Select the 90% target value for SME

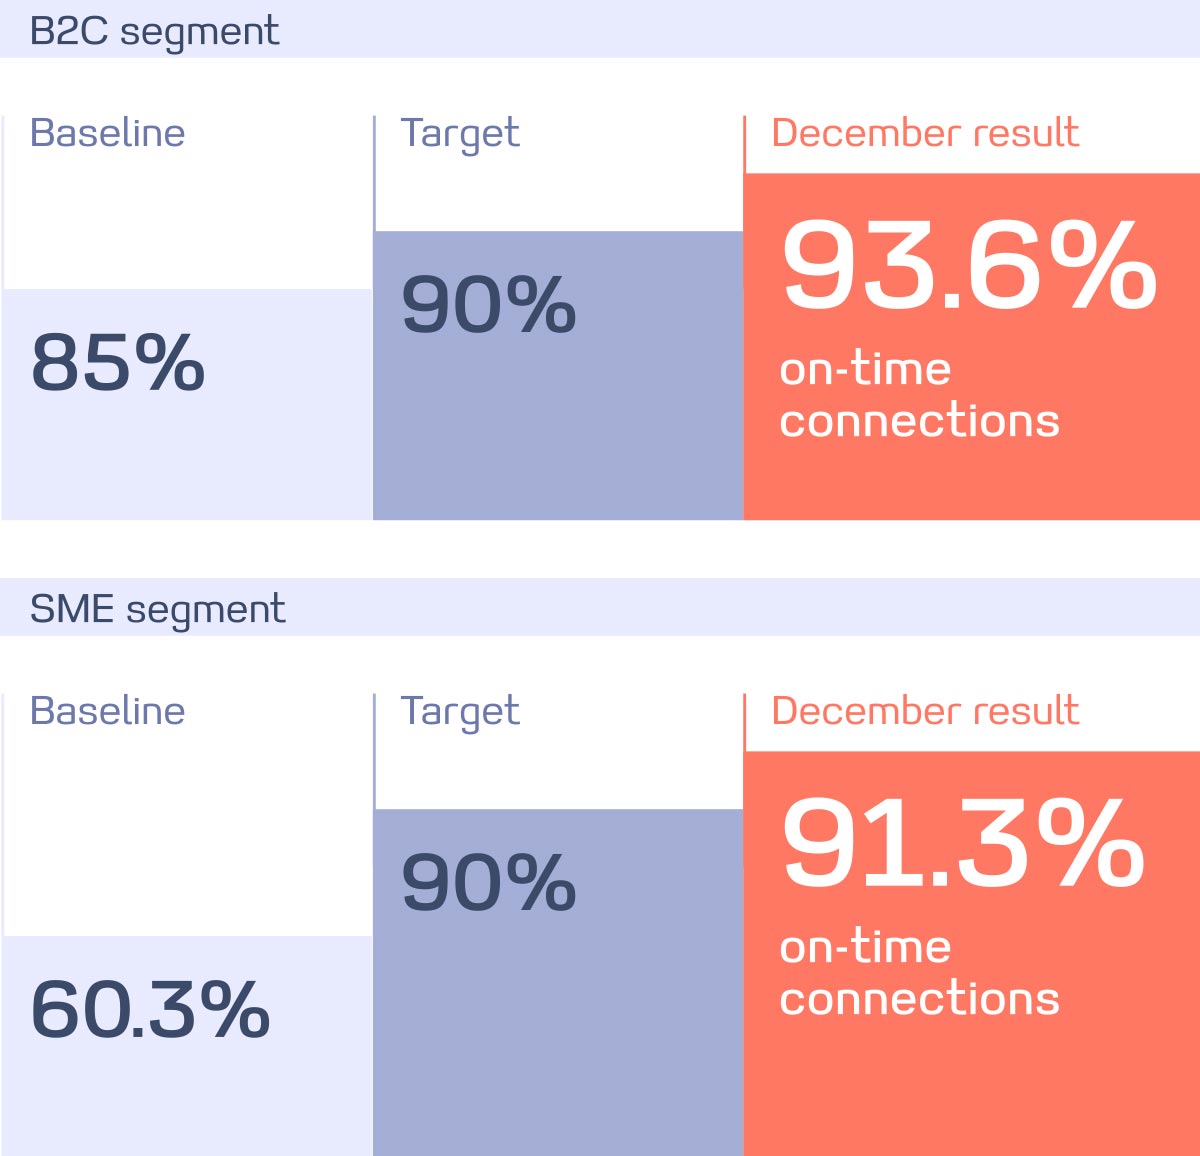[x=488, y=883]
